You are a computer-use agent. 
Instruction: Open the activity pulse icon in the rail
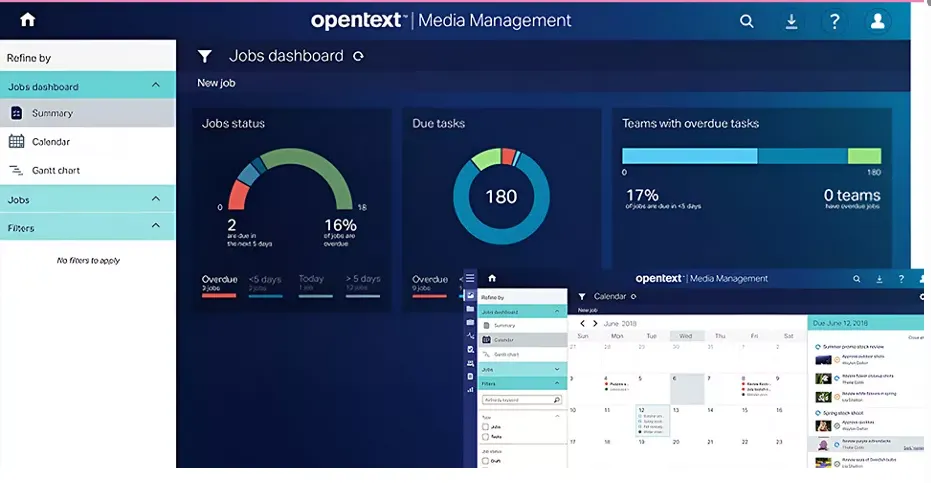470,336
